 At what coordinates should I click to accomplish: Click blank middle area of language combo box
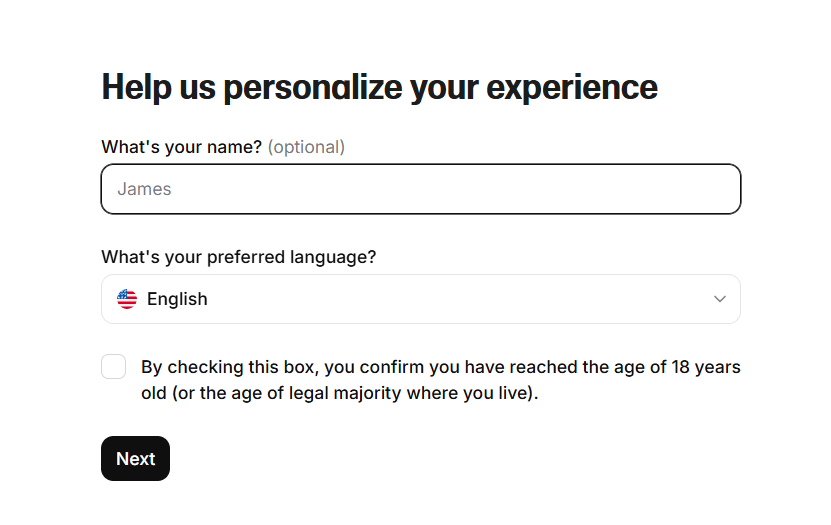(450, 299)
